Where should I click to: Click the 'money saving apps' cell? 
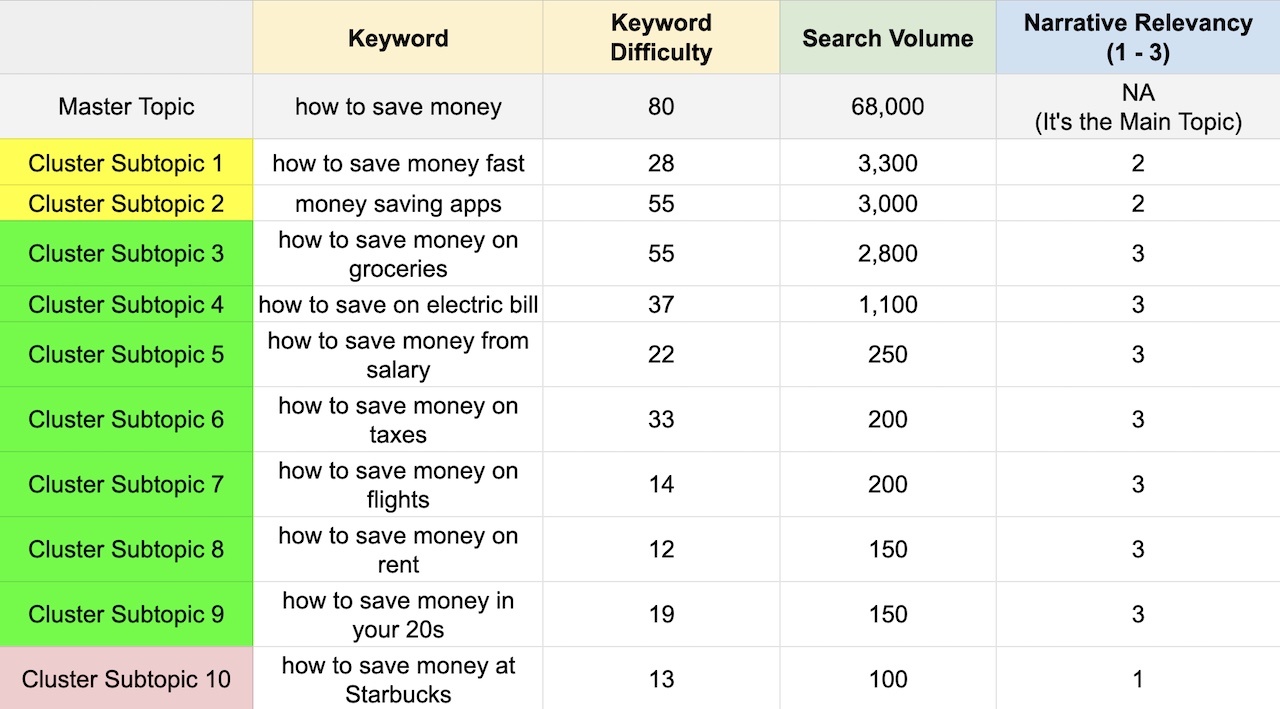[398, 203]
